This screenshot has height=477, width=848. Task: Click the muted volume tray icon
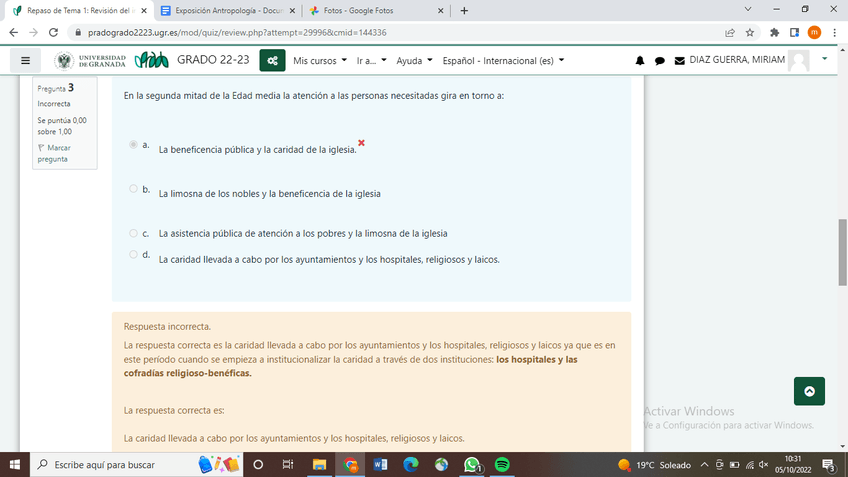pyautogui.click(x=764, y=465)
